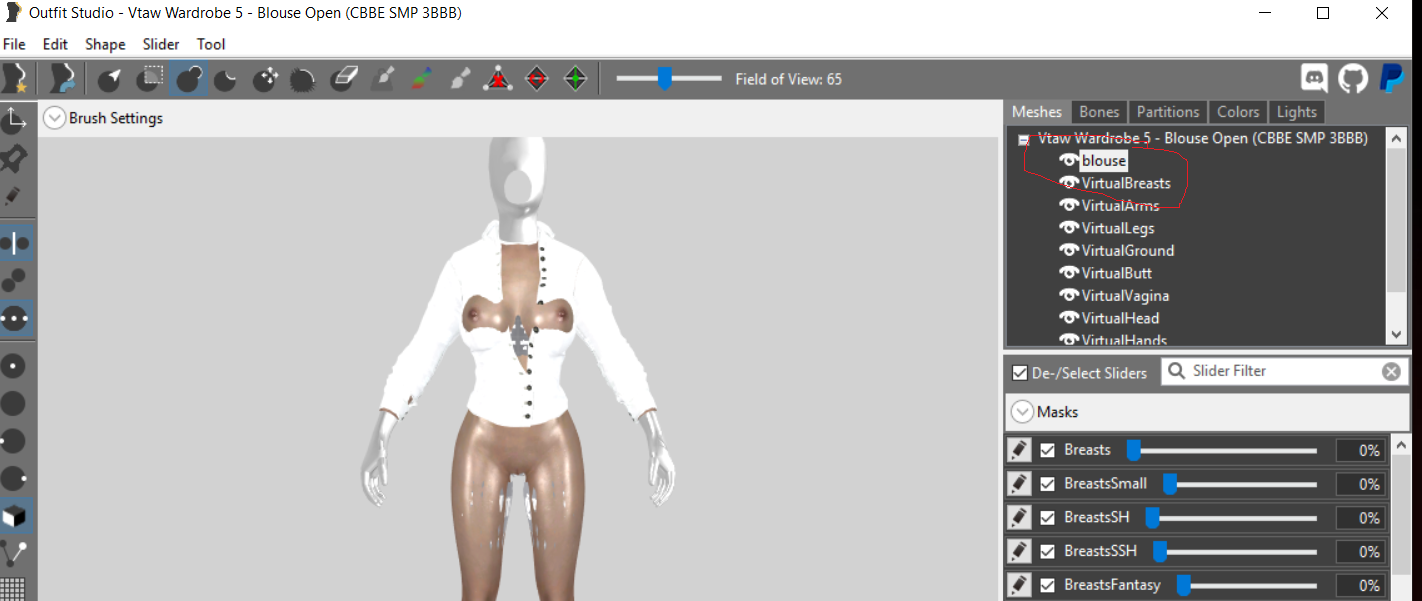This screenshot has height=601, width=1422.
Task: Click the Field of View slider handle
Action: (x=664, y=79)
